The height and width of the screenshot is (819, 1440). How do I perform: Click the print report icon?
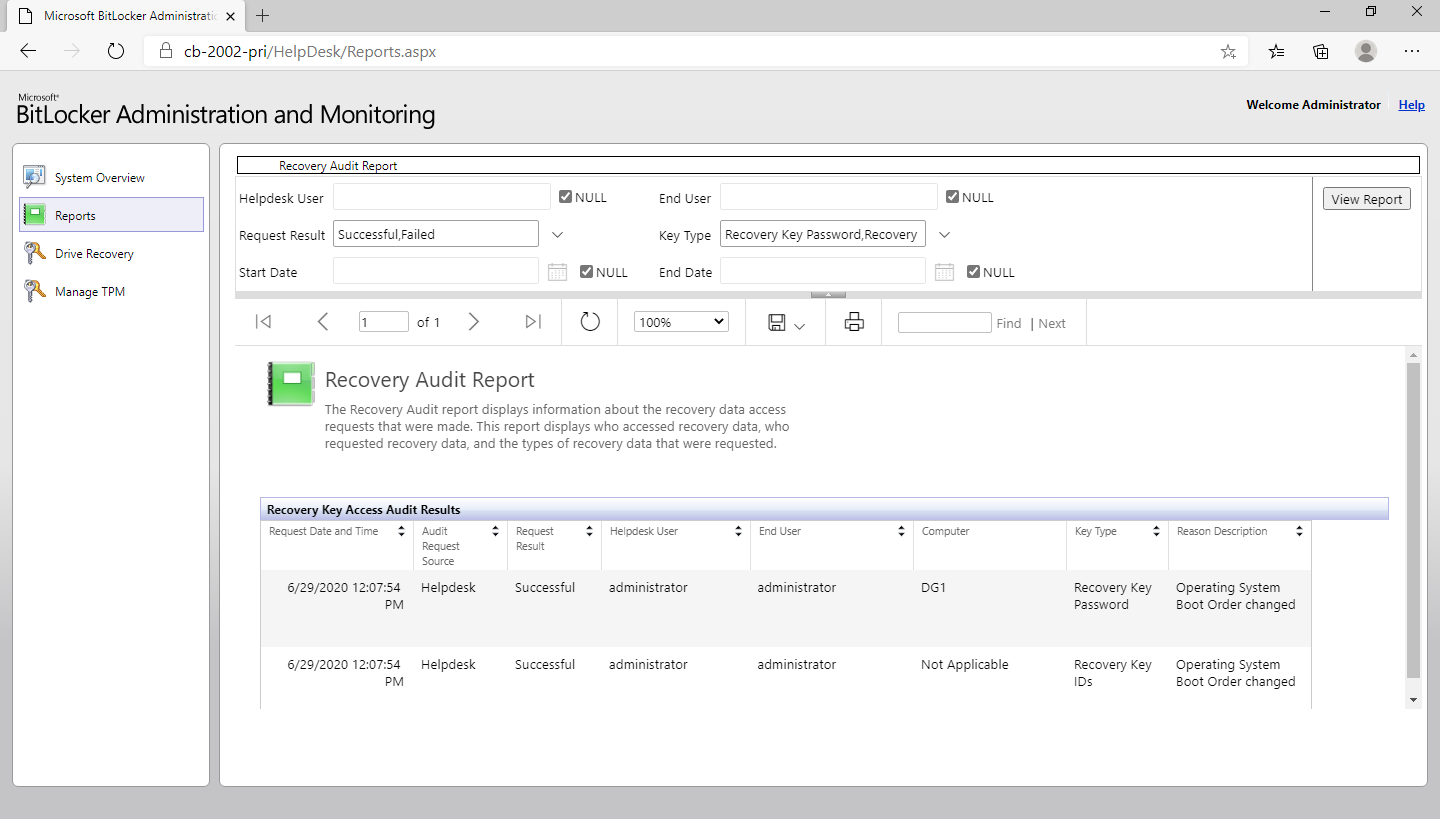coord(853,322)
